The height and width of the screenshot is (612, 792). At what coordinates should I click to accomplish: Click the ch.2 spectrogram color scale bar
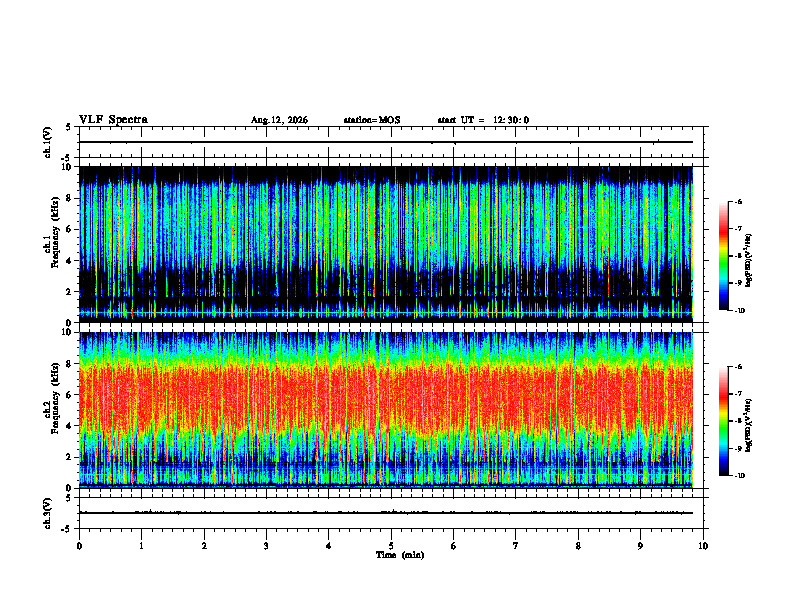pyautogui.click(x=724, y=421)
